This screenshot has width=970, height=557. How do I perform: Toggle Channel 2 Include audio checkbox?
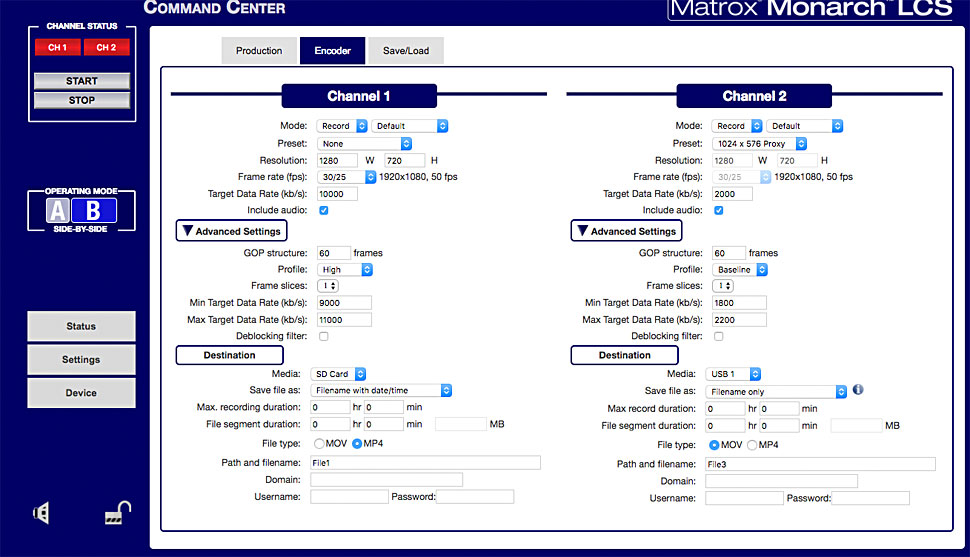[x=719, y=210]
